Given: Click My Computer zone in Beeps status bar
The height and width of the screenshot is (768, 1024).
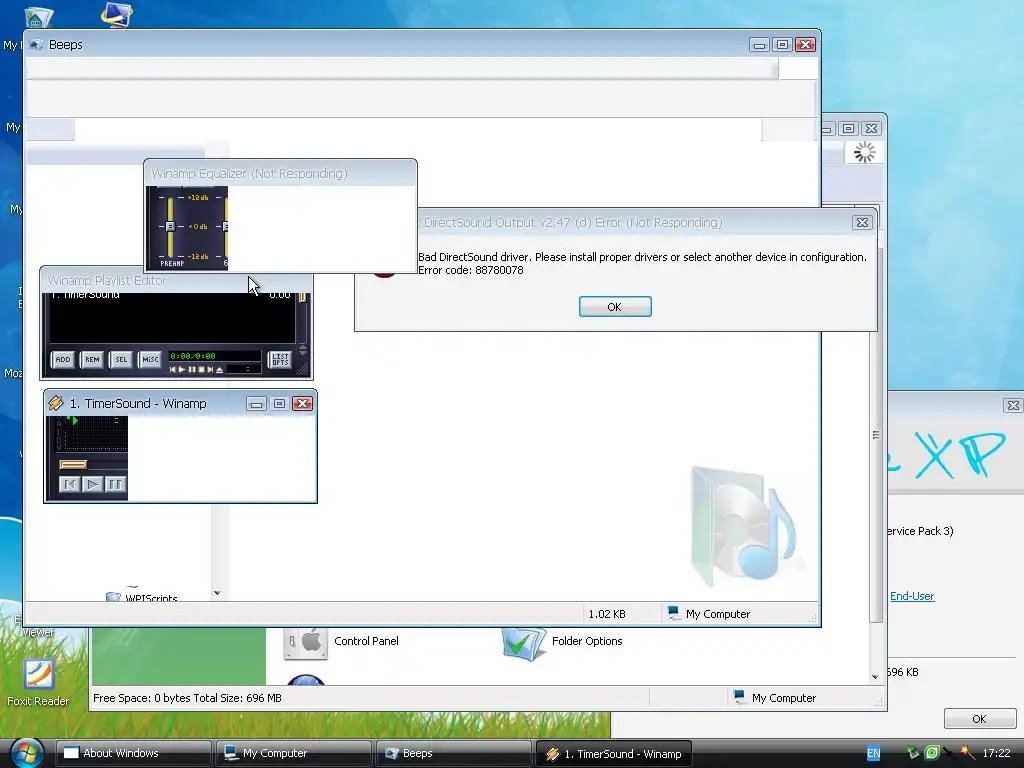Looking at the screenshot, I should 709,614.
